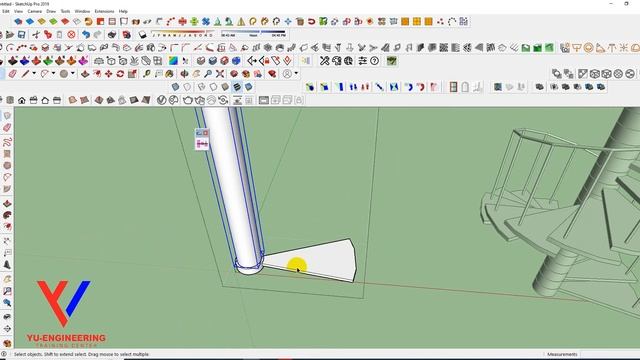
Task: Click the blue Undo arrow
Action: point(86,35)
